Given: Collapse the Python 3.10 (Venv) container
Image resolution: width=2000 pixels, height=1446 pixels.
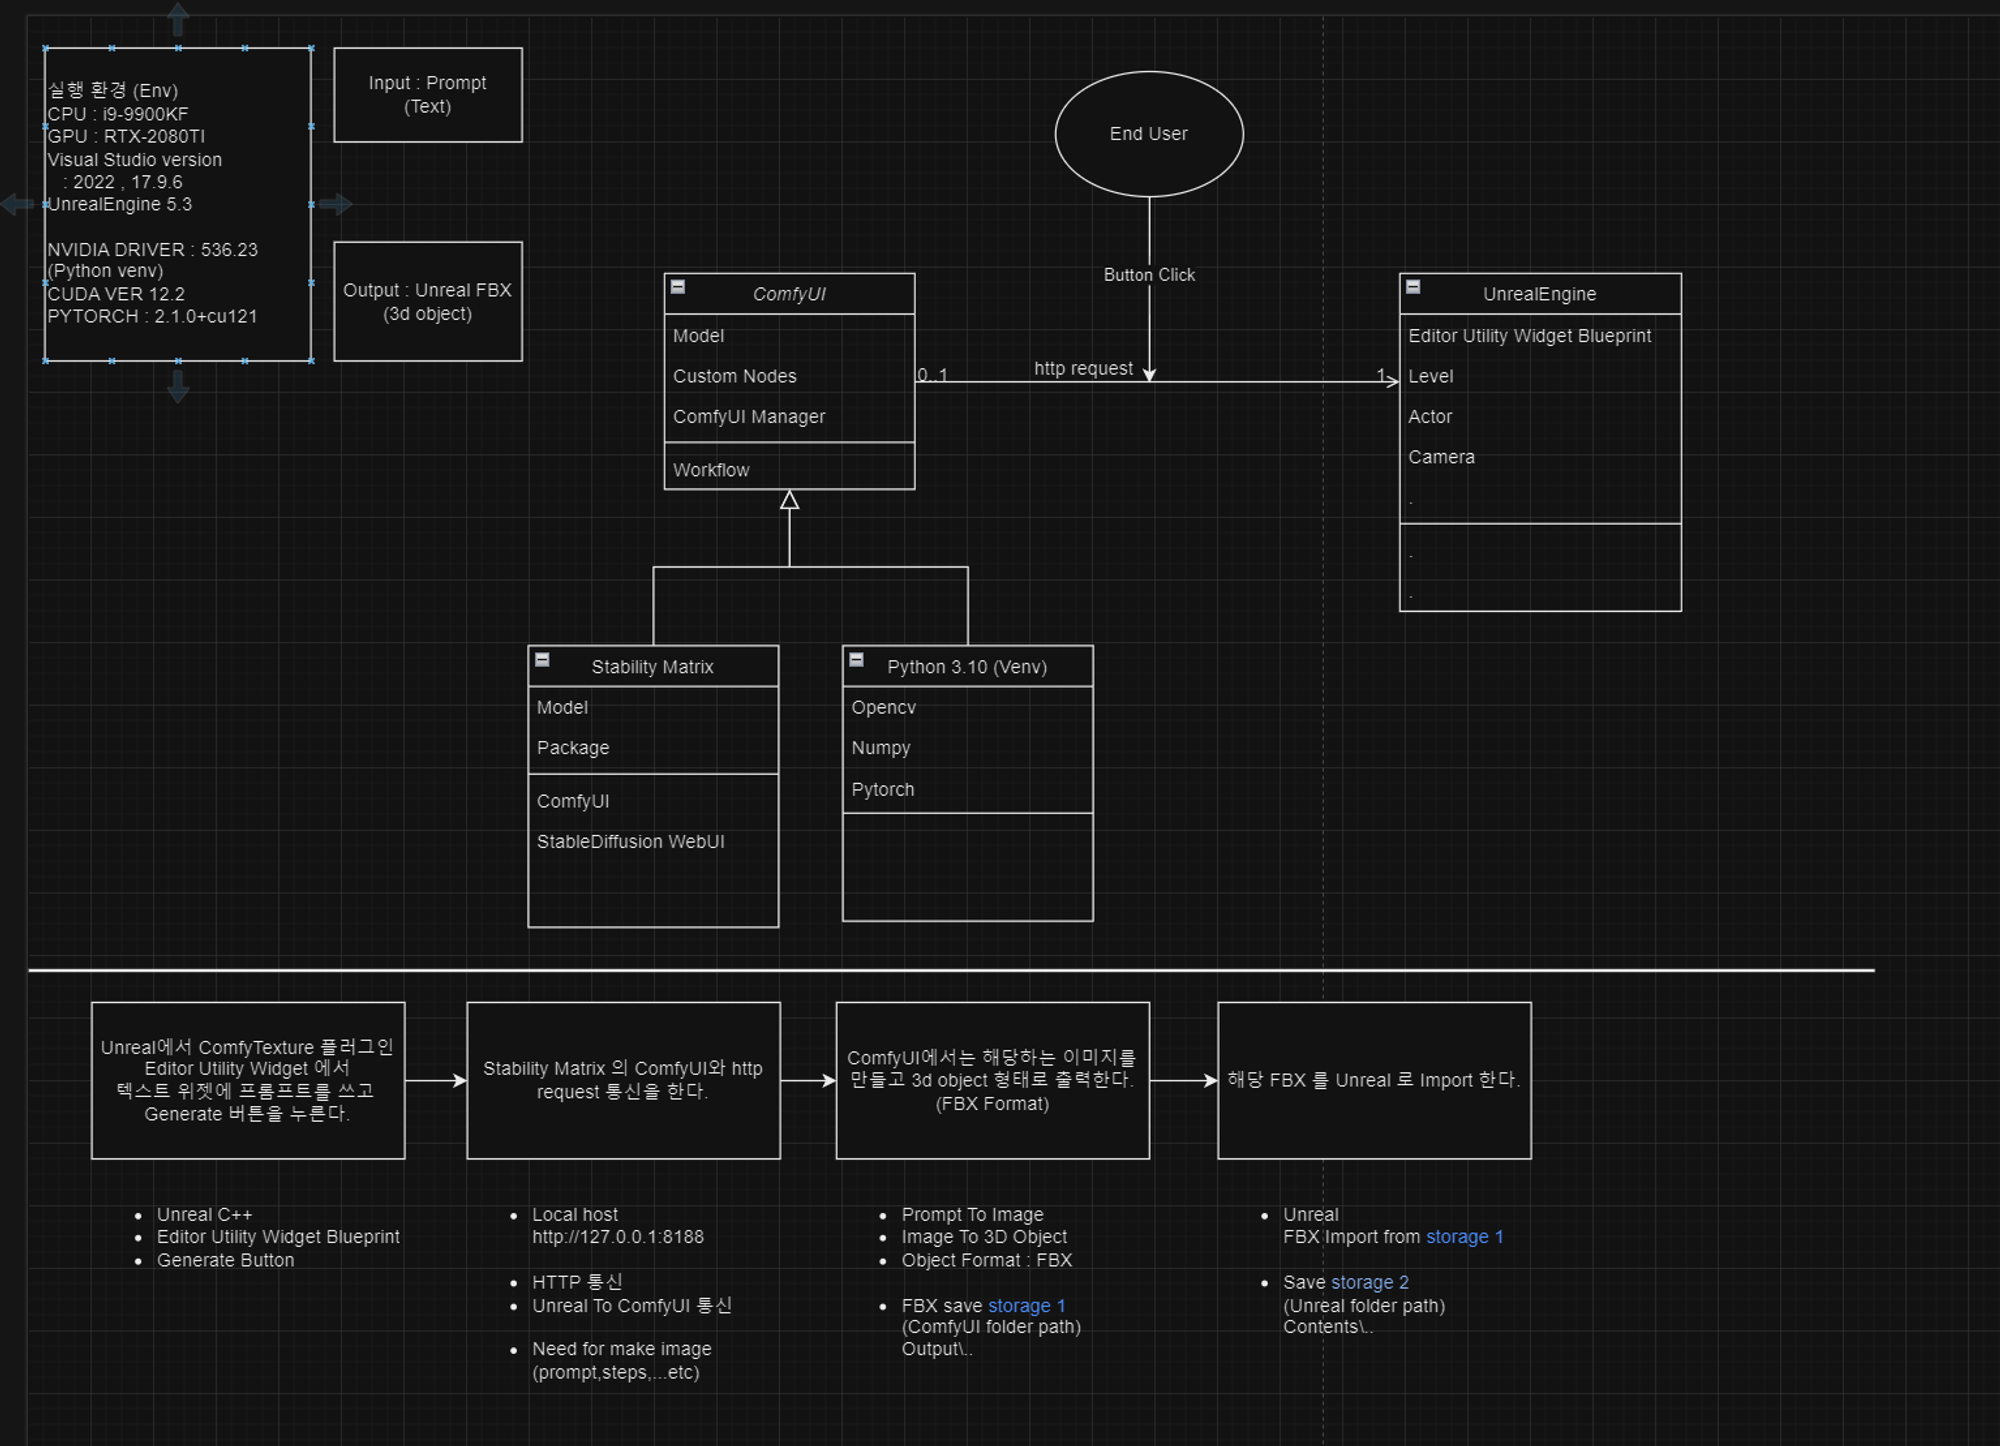Looking at the screenshot, I should click(x=857, y=660).
